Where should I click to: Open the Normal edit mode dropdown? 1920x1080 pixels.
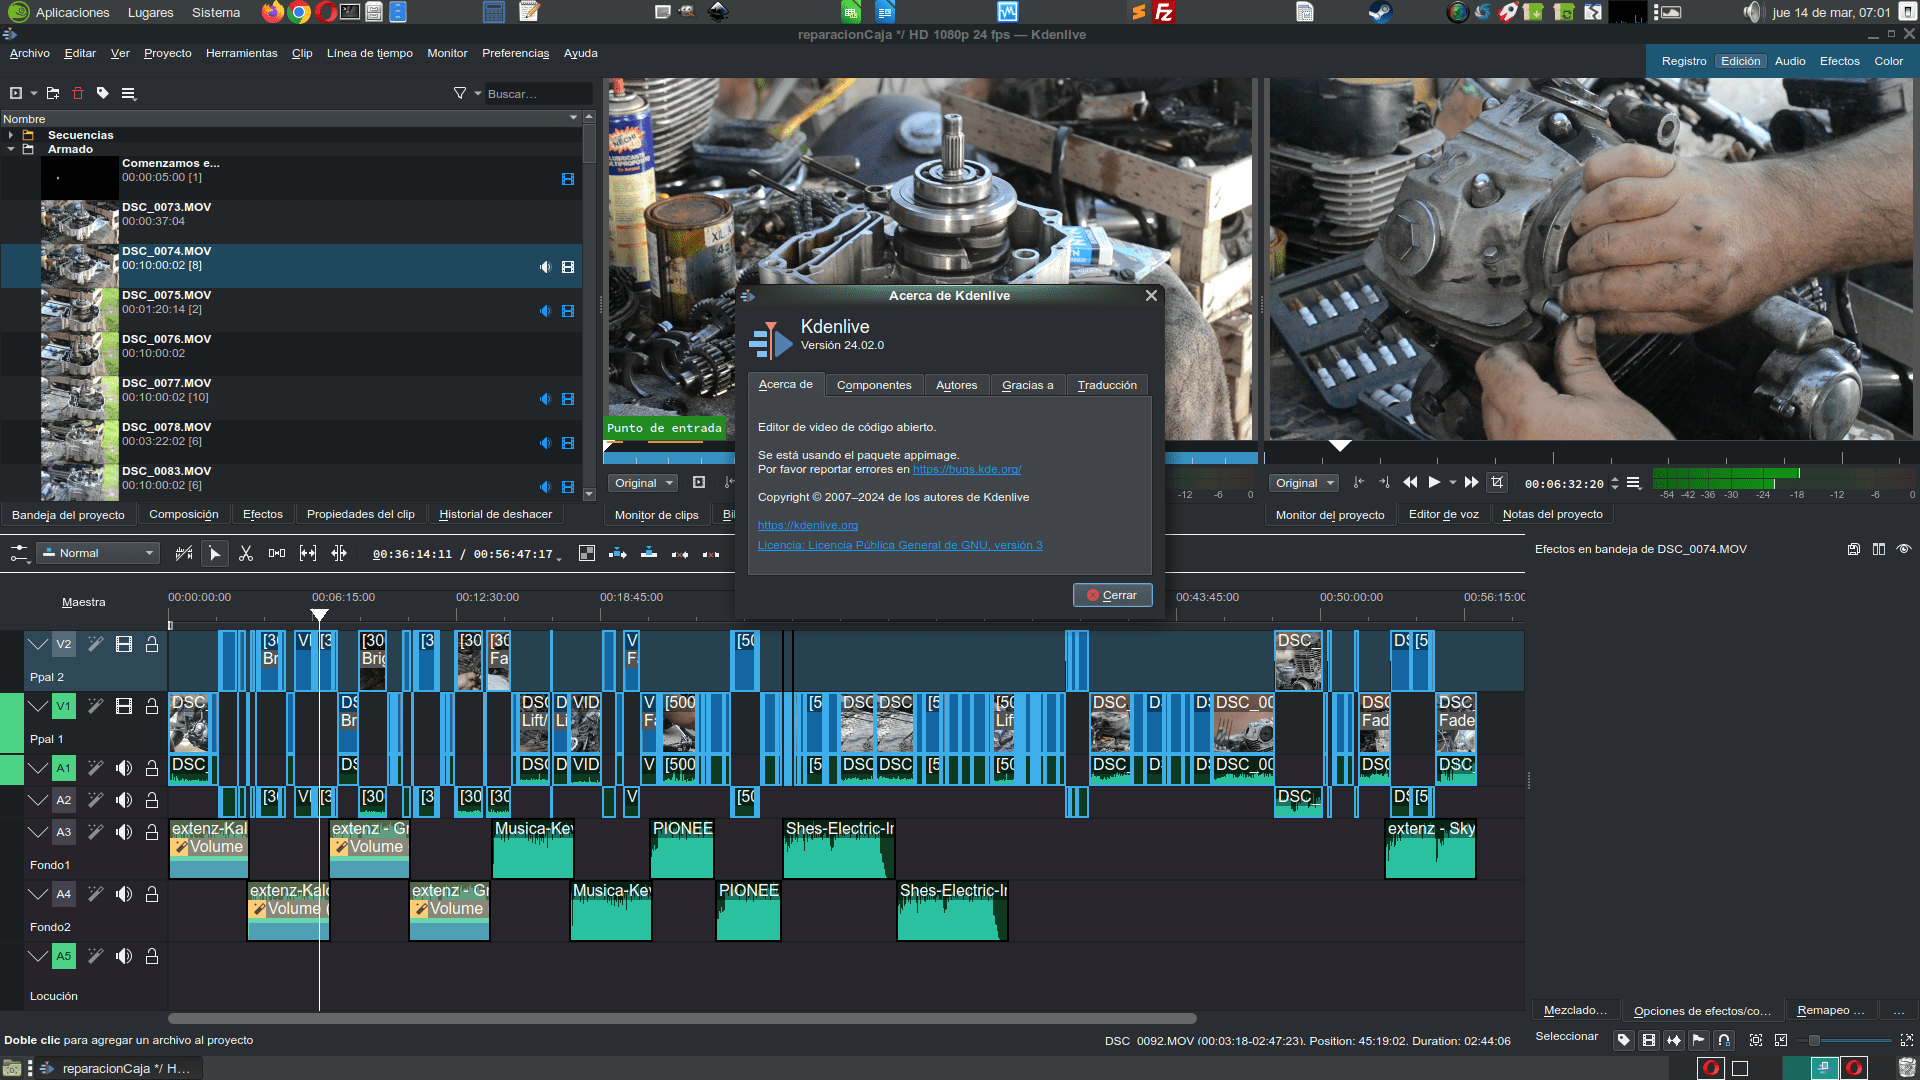(99, 553)
